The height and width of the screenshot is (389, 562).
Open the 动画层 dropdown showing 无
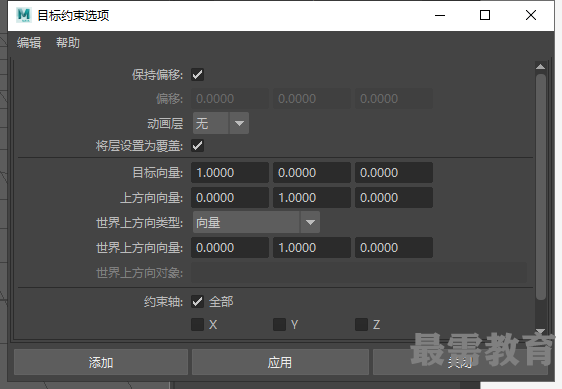coord(221,123)
